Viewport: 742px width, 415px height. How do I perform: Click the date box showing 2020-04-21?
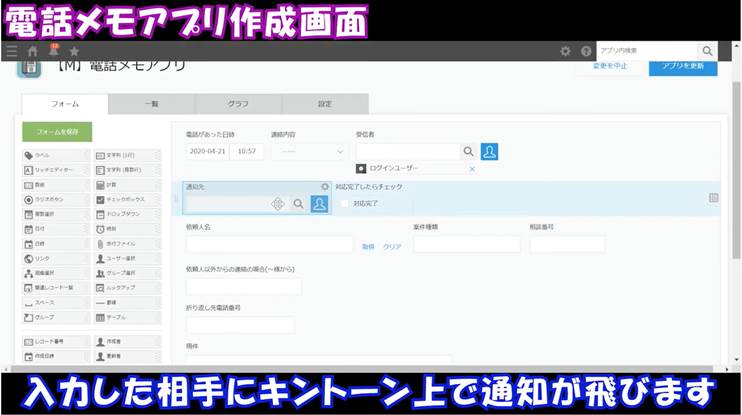[x=207, y=151]
